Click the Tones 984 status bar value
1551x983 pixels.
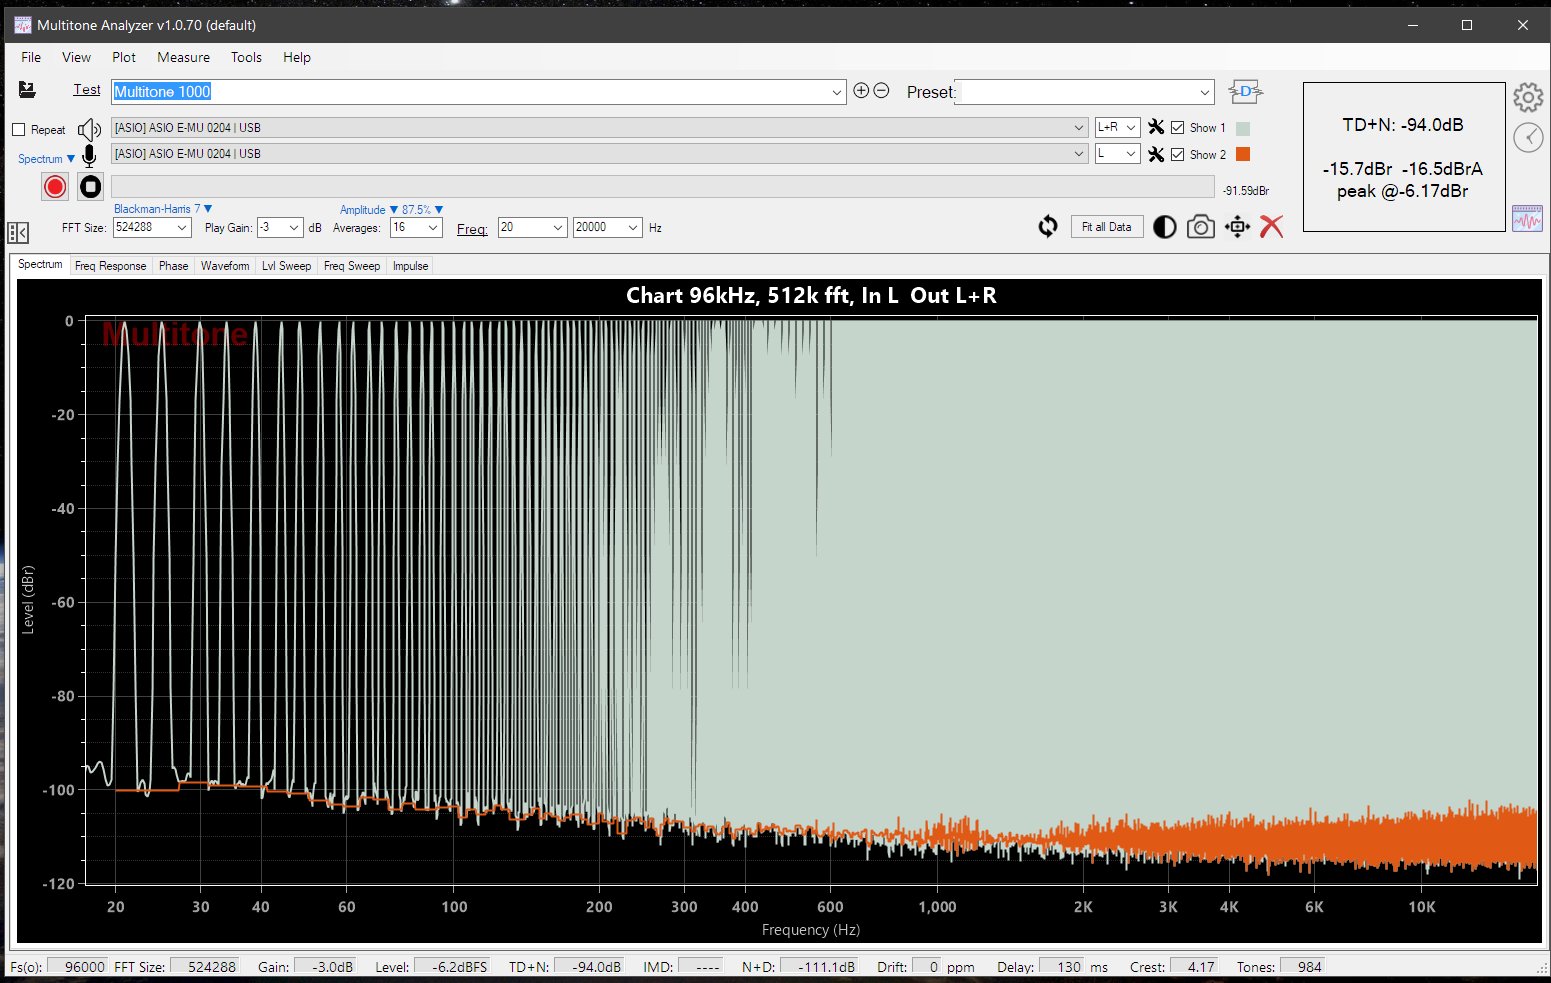pos(1303,967)
